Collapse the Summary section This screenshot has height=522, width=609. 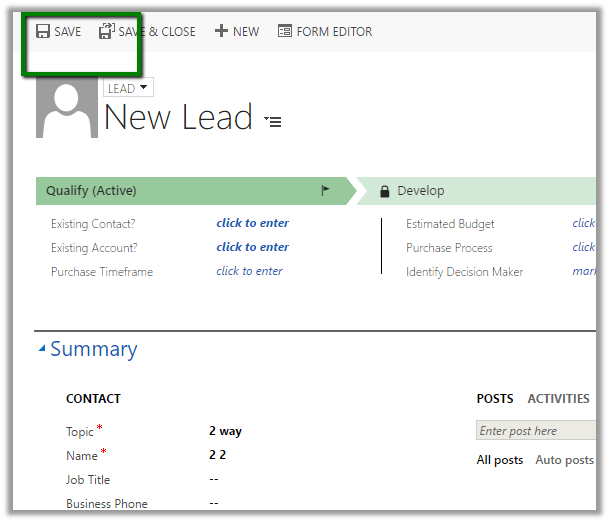(x=42, y=349)
